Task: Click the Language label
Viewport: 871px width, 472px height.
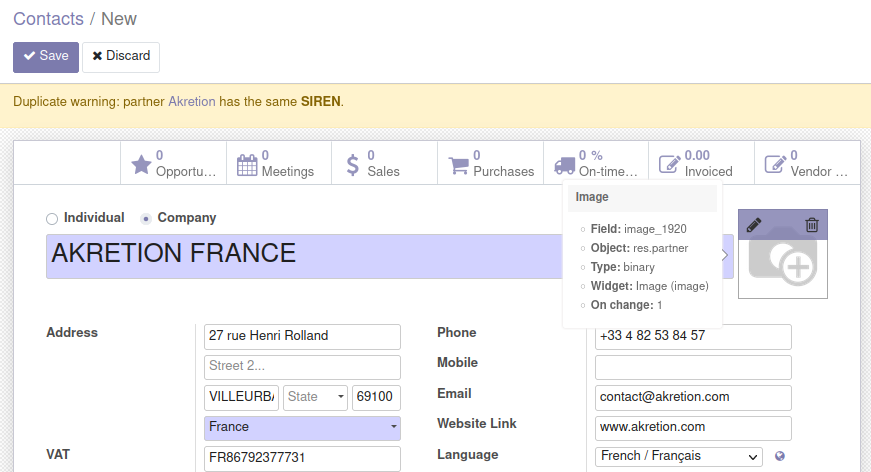Action: coord(468,455)
